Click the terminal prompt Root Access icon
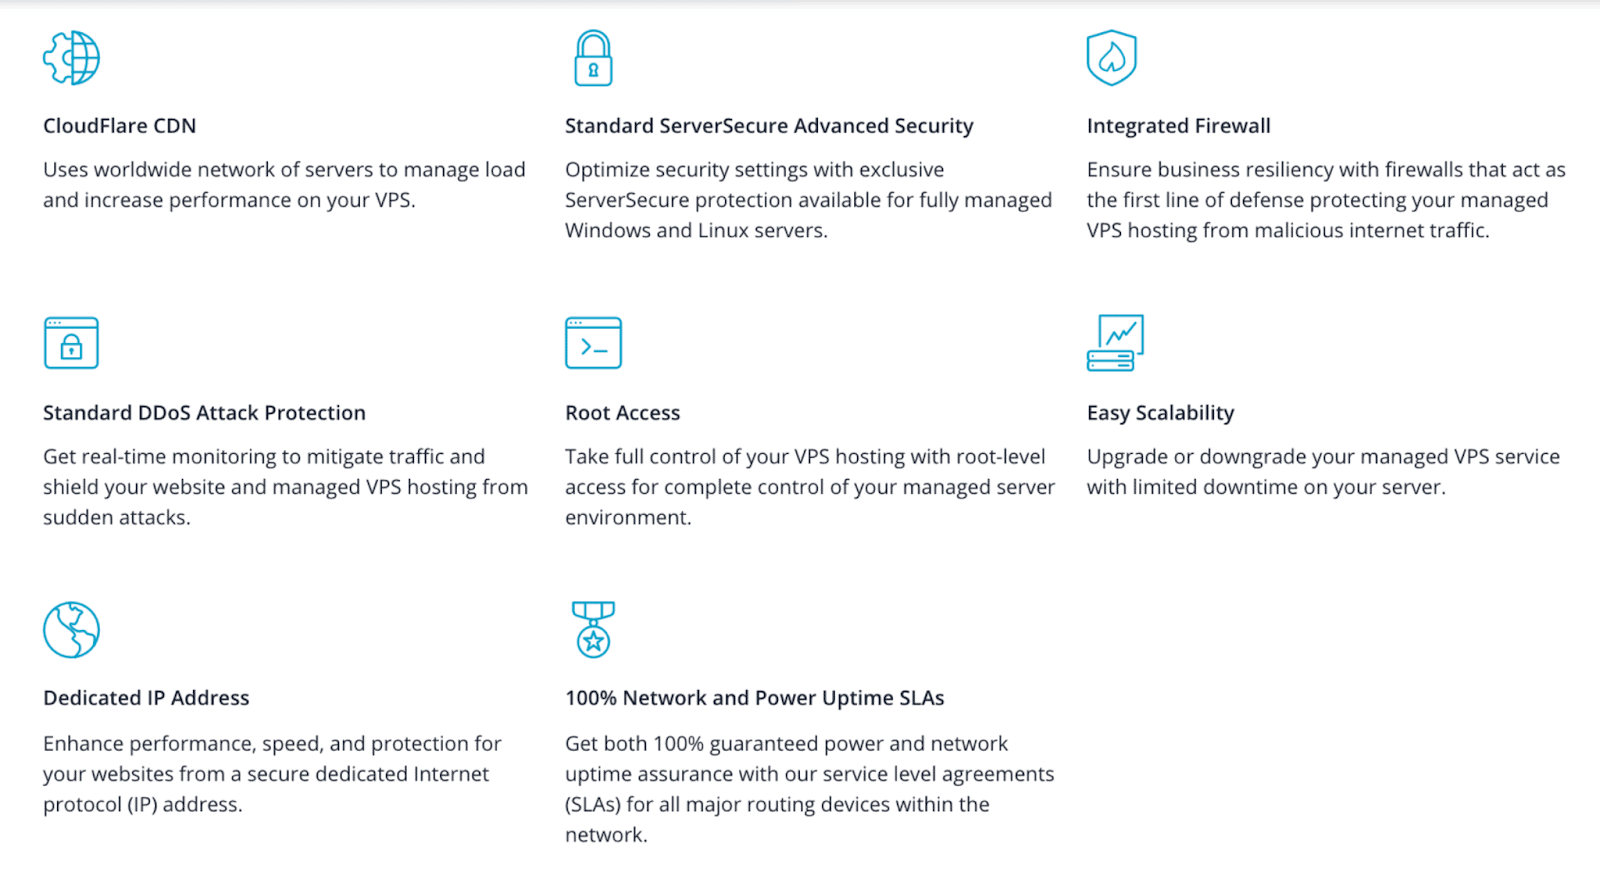 pos(593,343)
